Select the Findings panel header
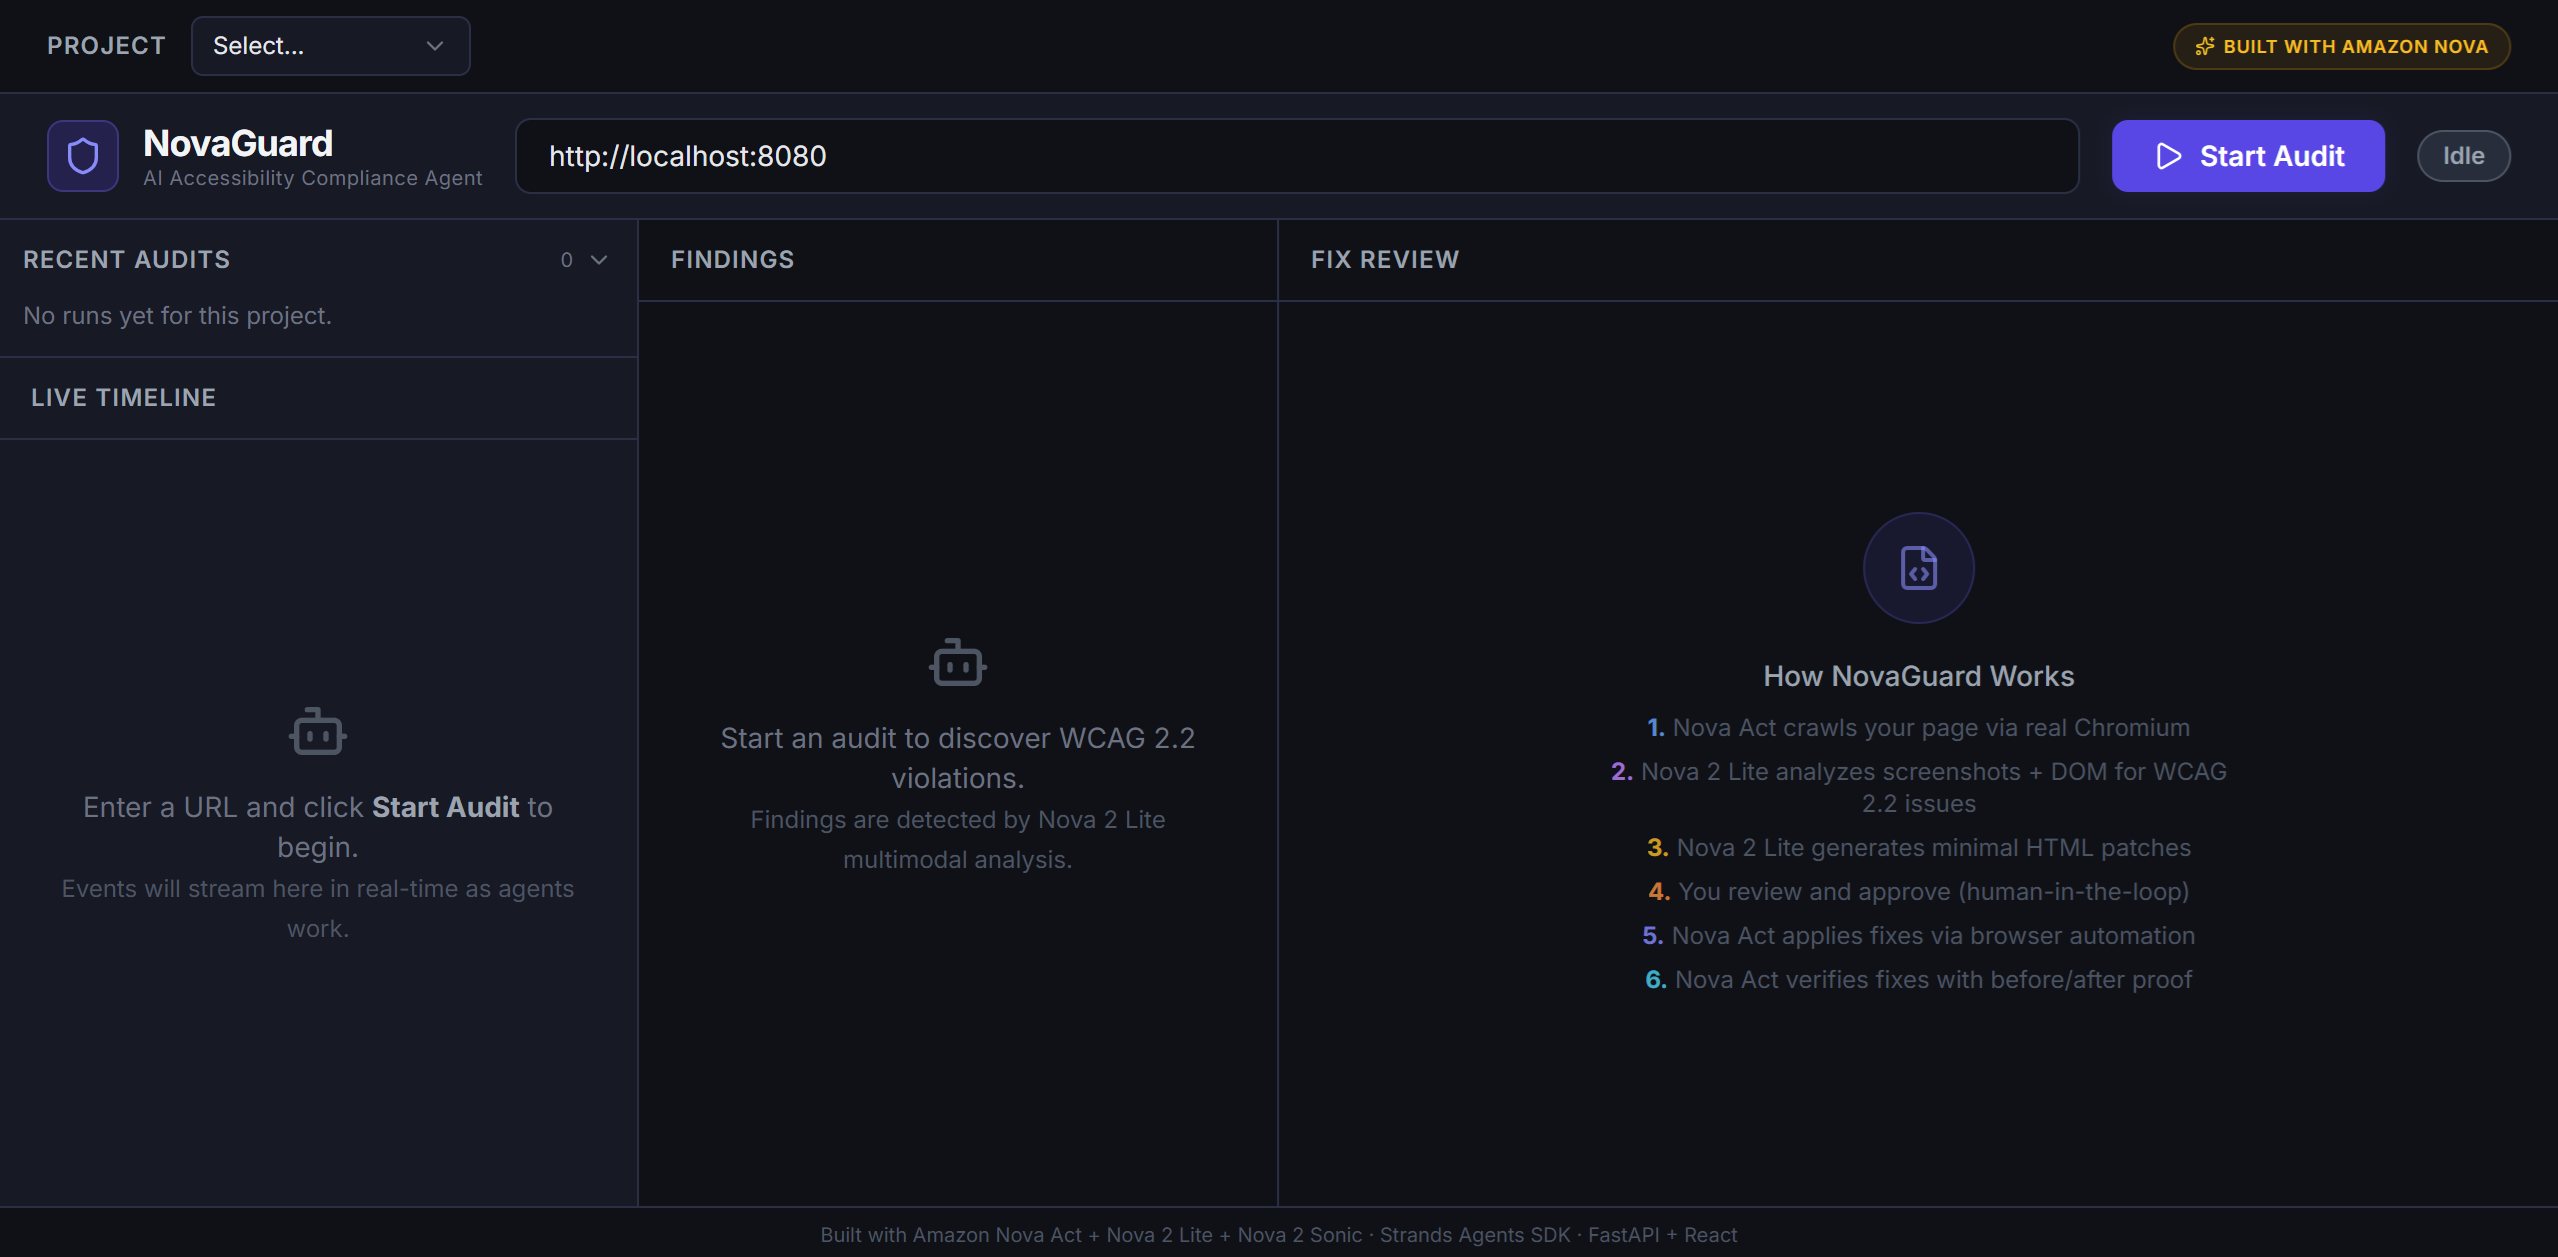Screen dimensions: 2558x1257 732,260
